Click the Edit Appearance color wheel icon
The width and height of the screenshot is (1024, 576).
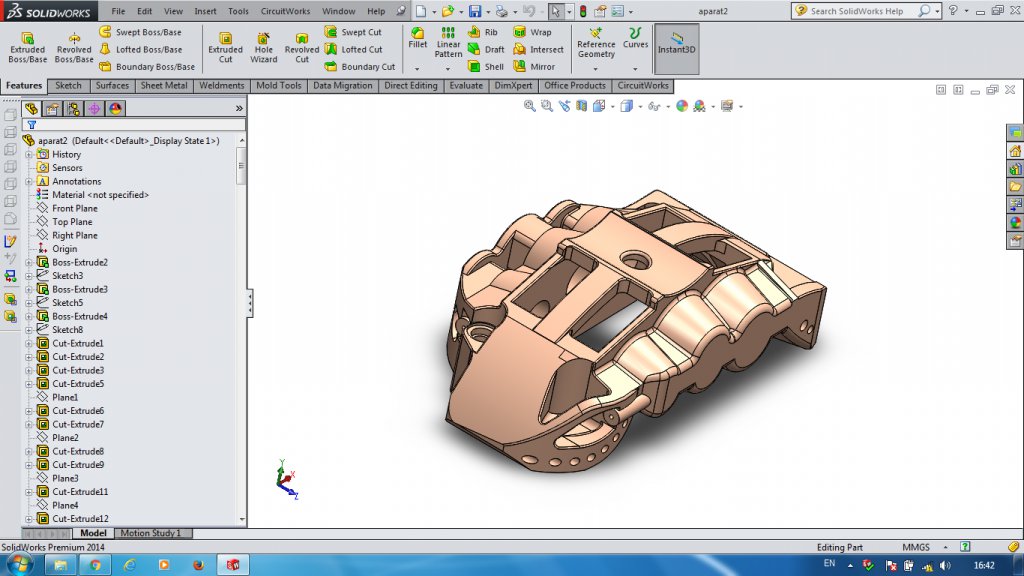683,106
